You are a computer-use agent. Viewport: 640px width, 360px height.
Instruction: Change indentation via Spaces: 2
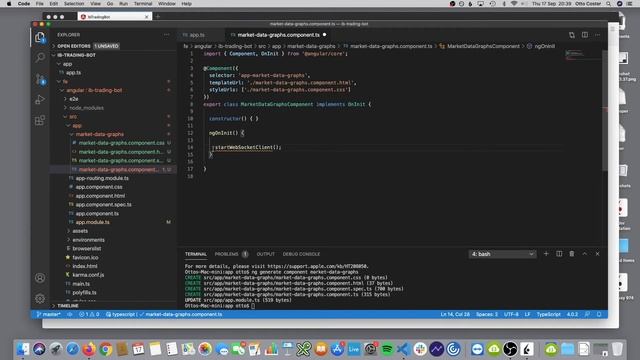click(487, 314)
